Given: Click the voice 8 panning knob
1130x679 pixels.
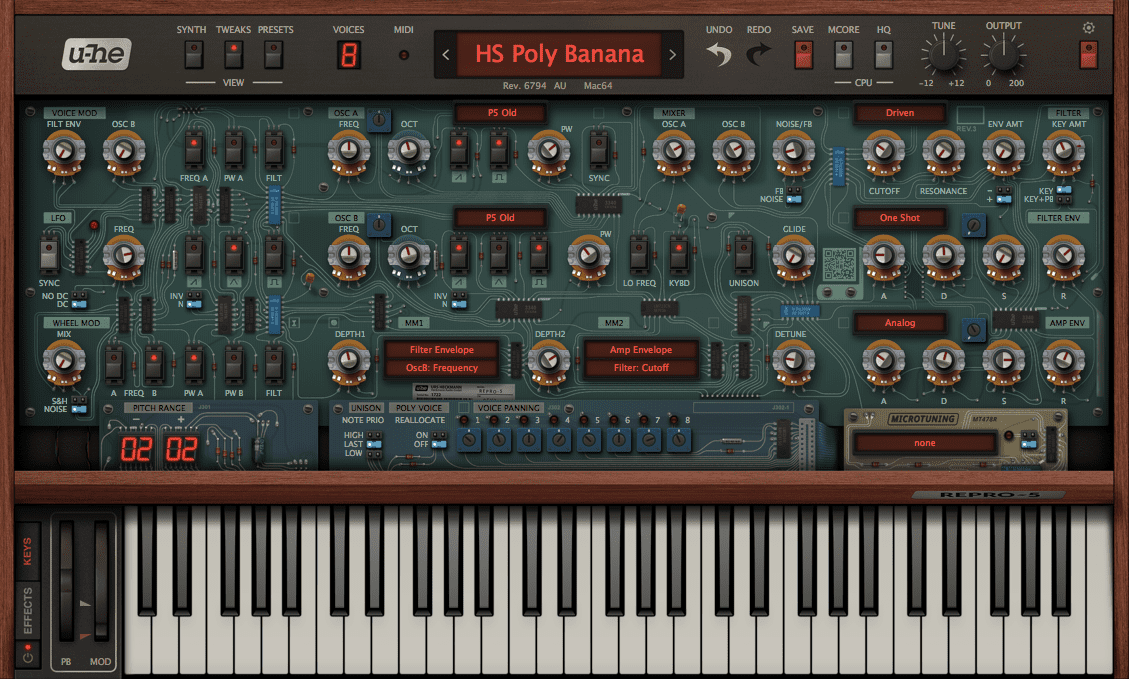Looking at the screenshot, I should [x=678, y=438].
